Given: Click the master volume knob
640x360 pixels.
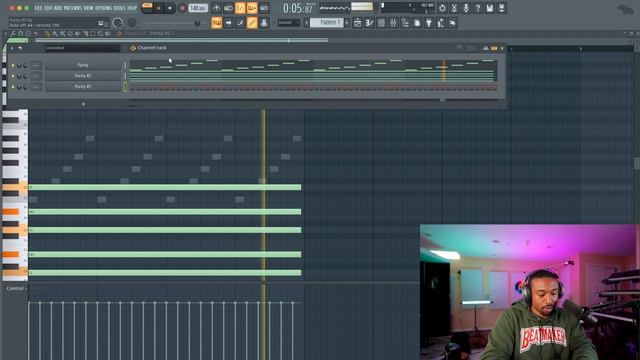Looking at the screenshot, I should point(118,23).
